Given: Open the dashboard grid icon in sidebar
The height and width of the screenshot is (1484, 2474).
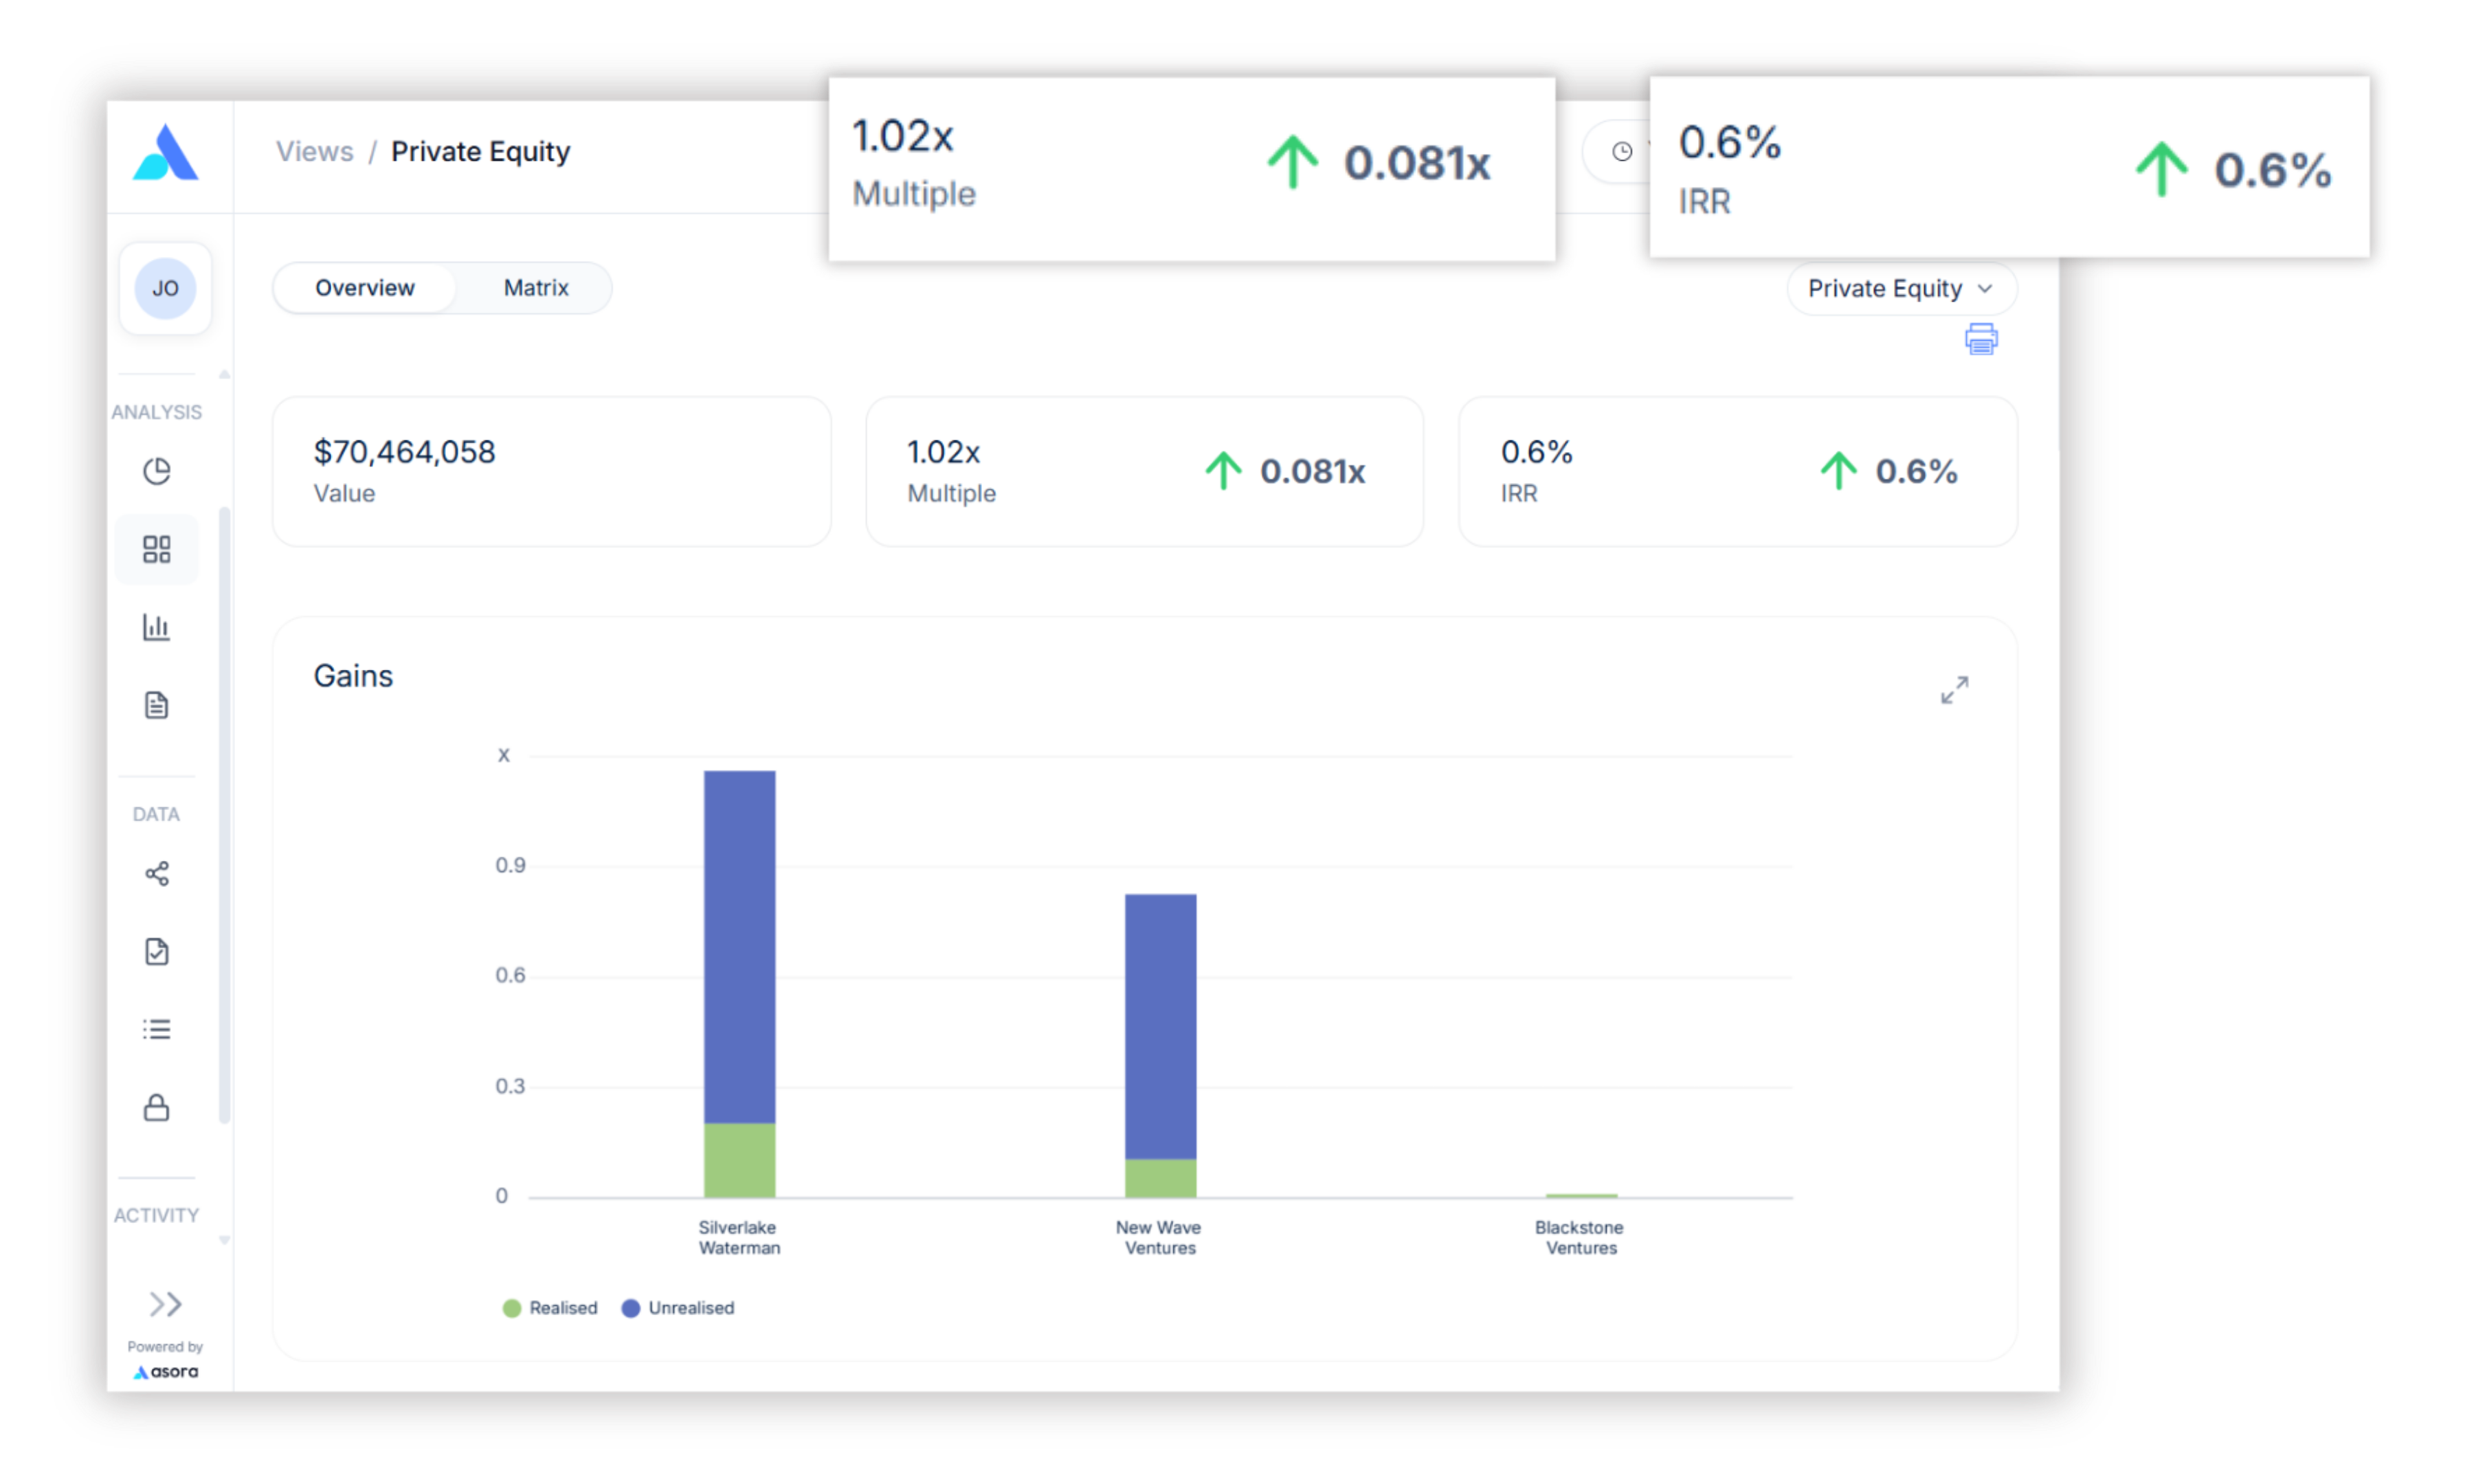Looking at the screenshot, I should 157,549.
